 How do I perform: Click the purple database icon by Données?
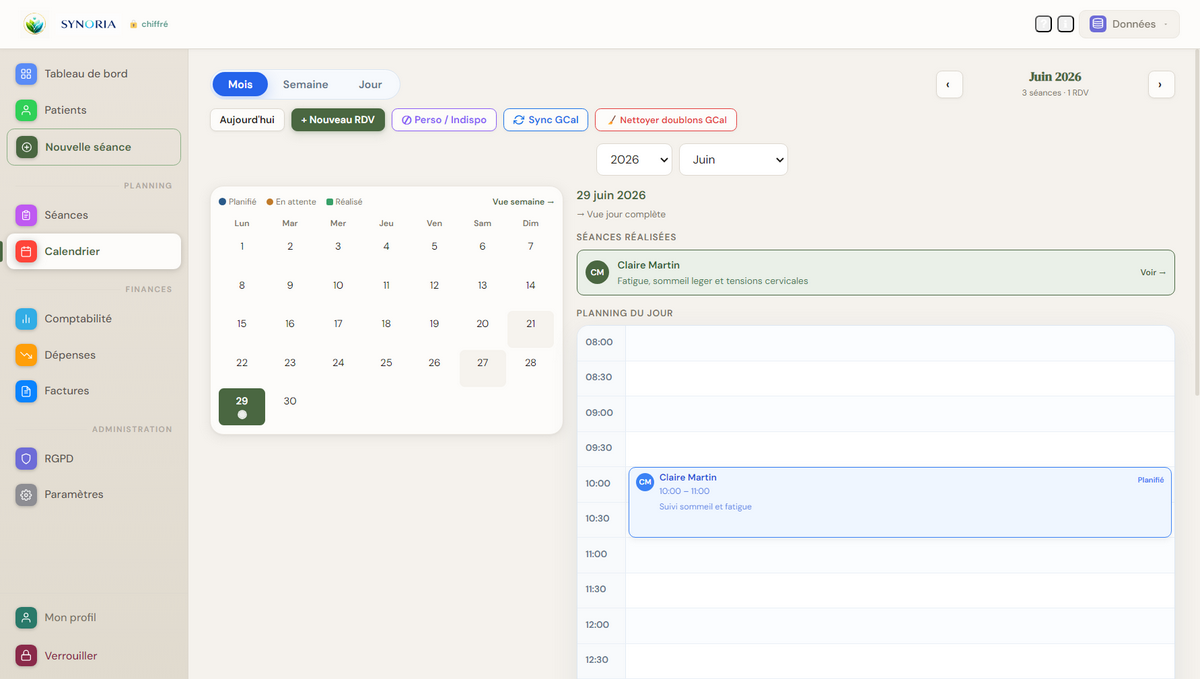(x=1098, y=24)
